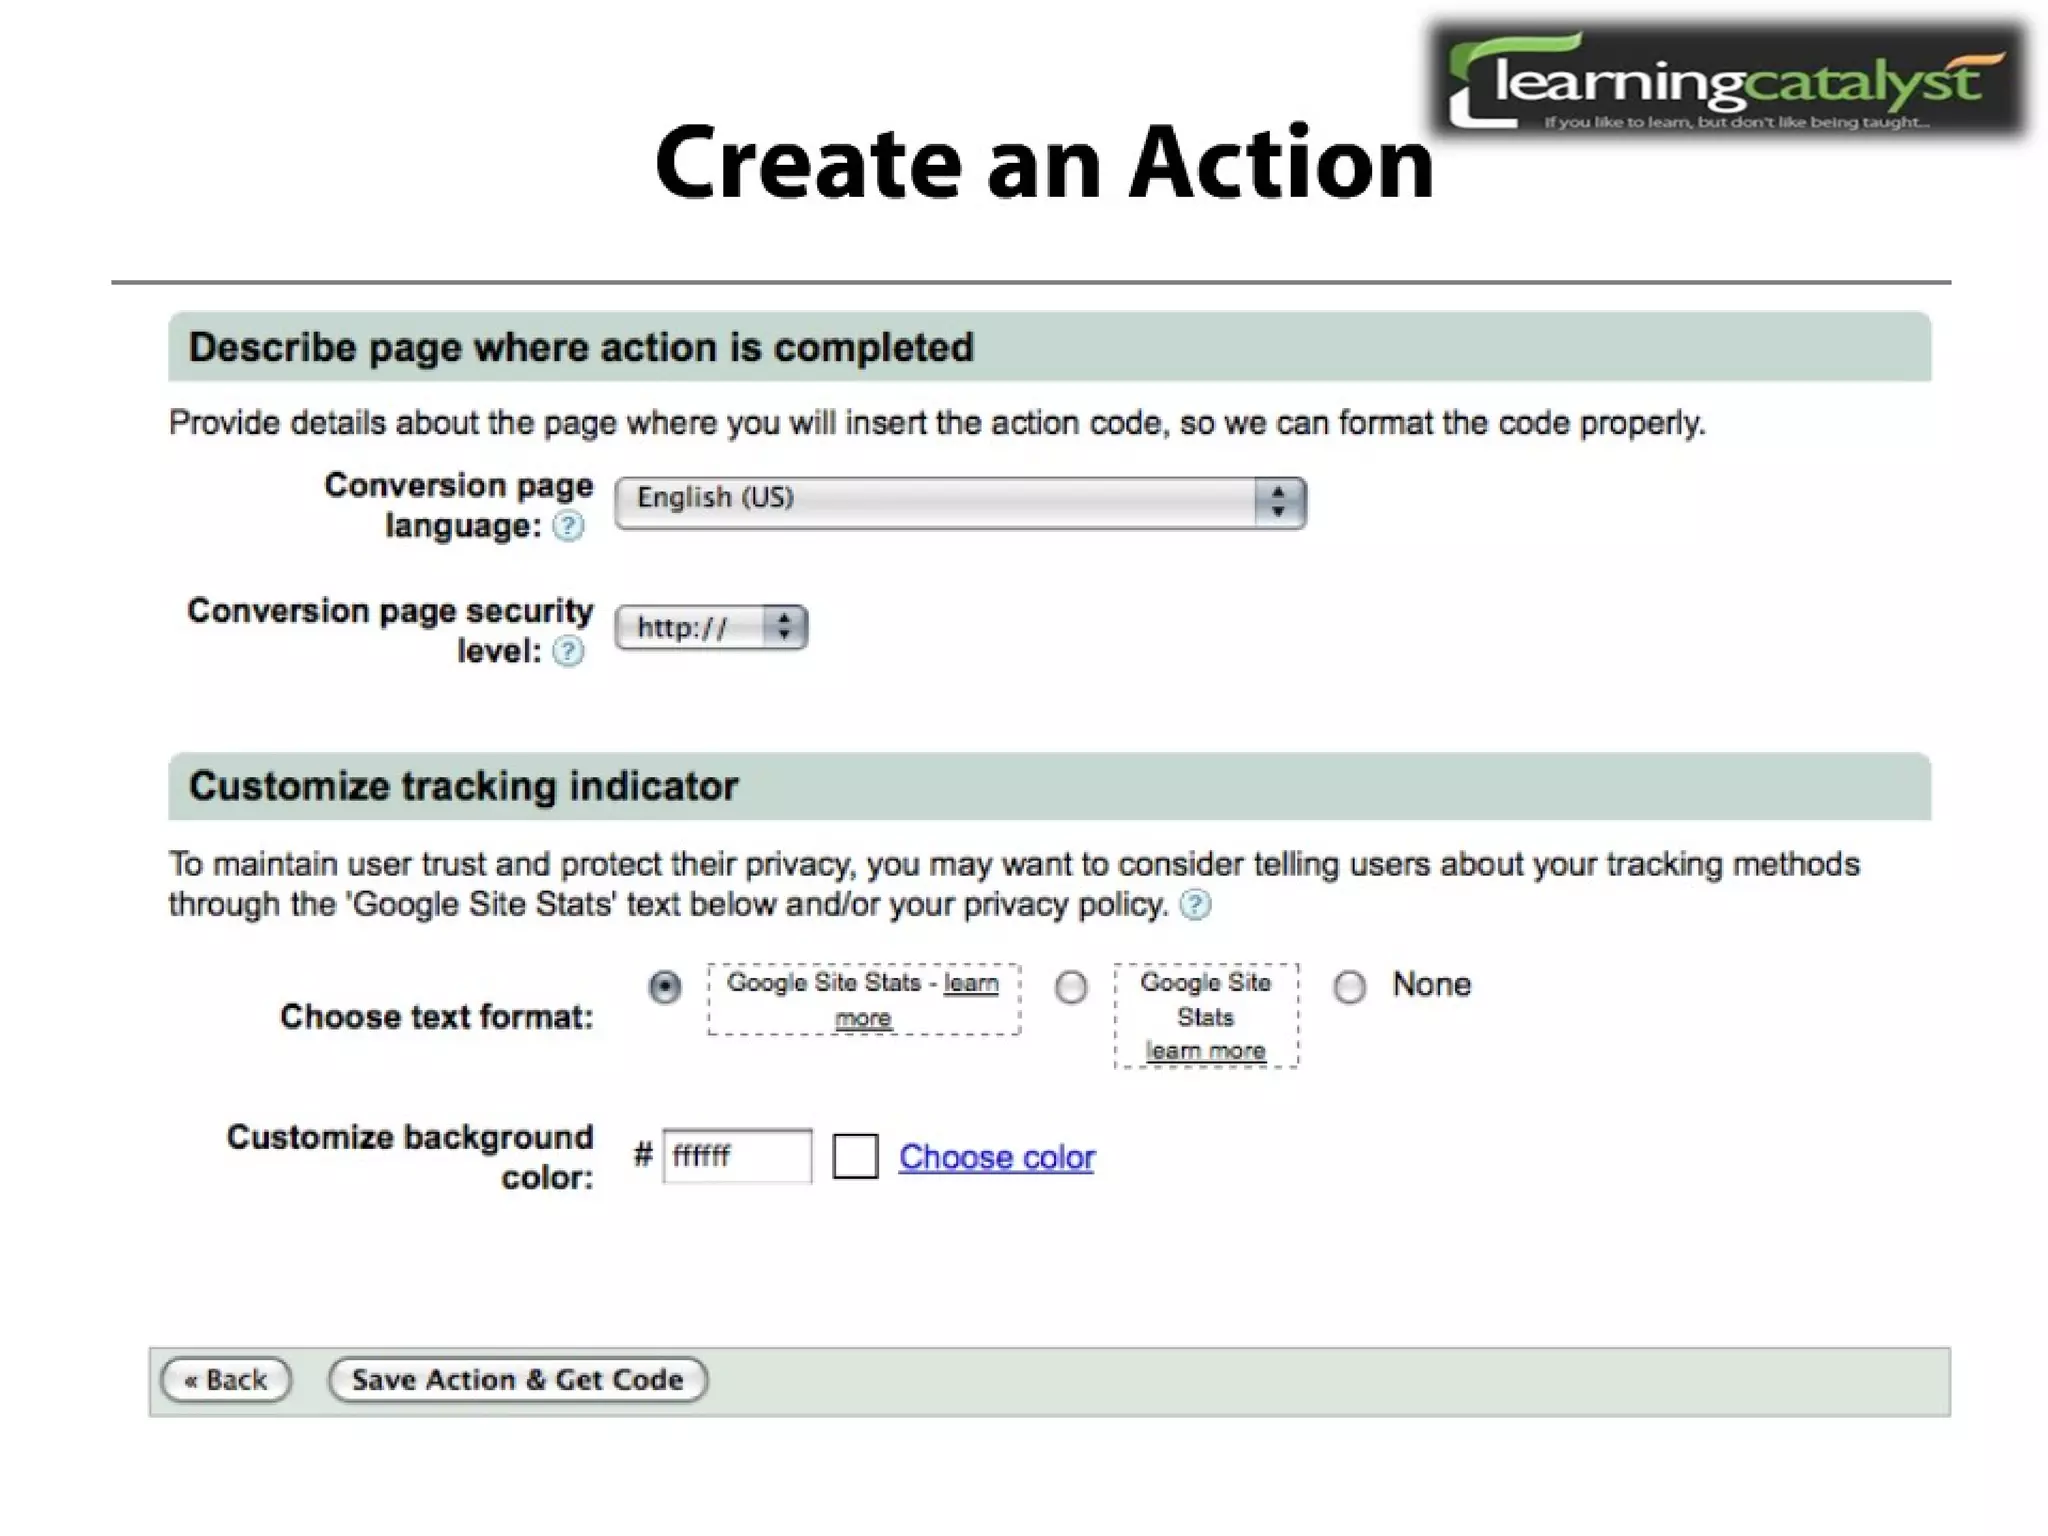Click 'Describe page where action is completed' header
Screen dimensions: 2048x1536
pos(581,348)
